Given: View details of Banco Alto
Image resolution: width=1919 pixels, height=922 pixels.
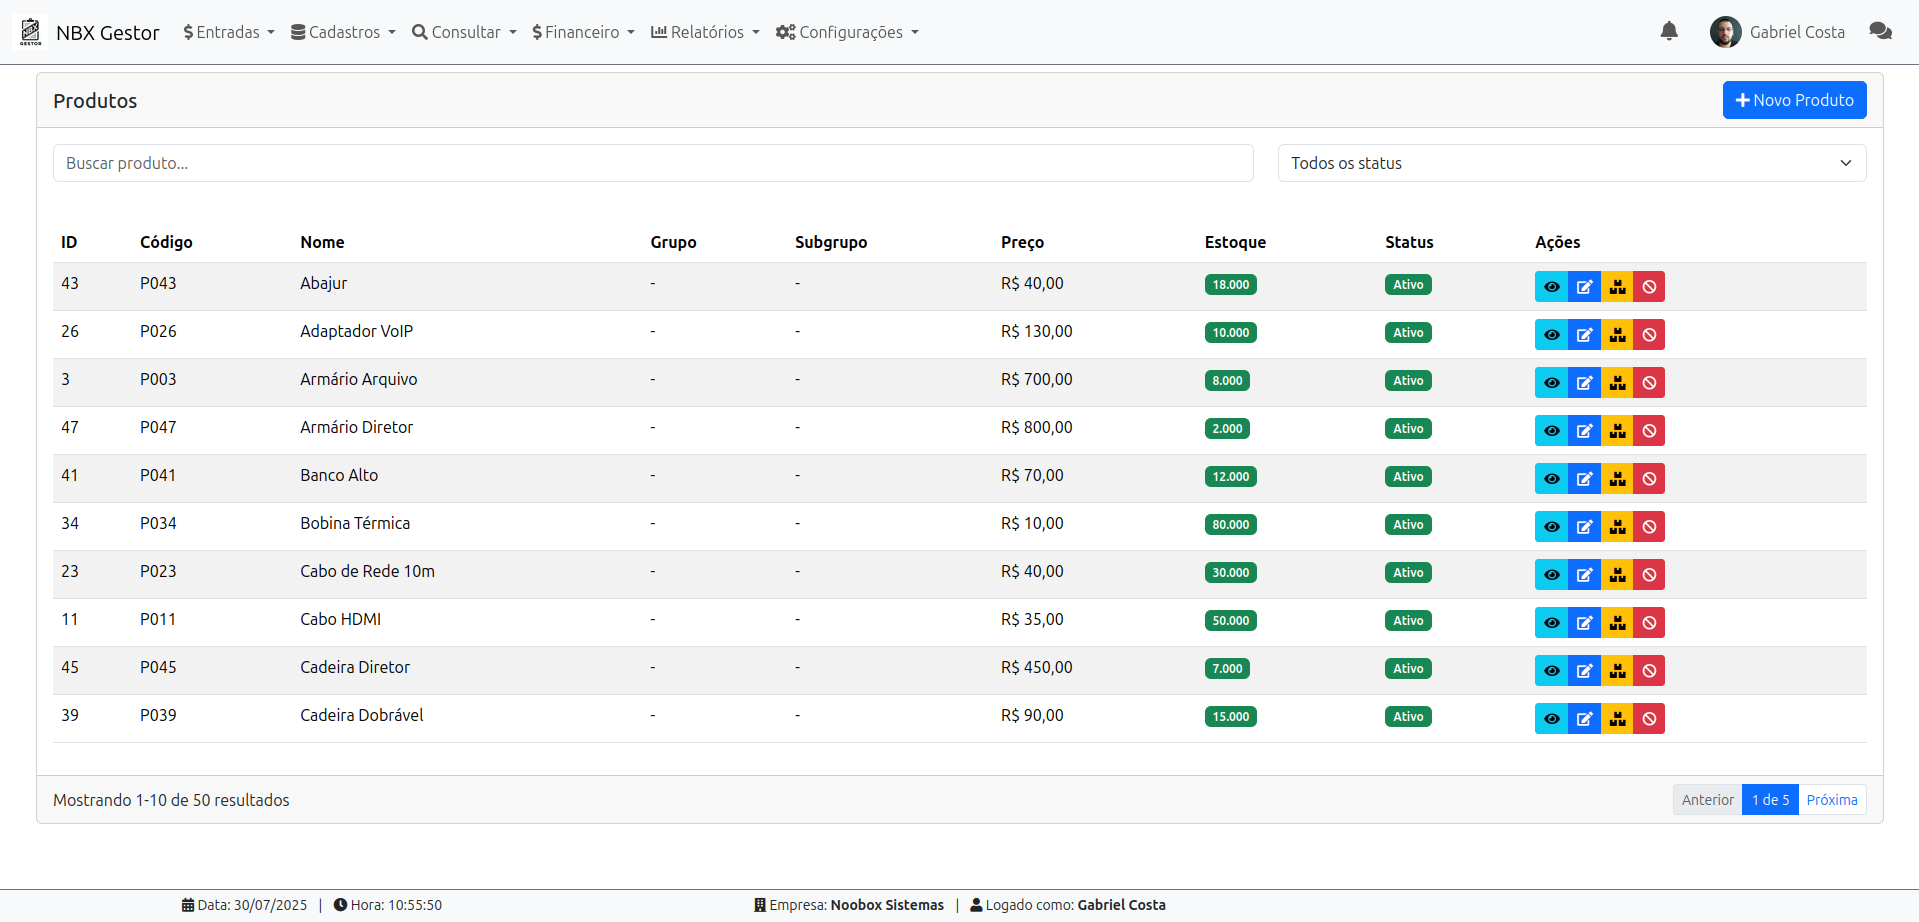Looking at the screenshot, I should point(1551,479).
